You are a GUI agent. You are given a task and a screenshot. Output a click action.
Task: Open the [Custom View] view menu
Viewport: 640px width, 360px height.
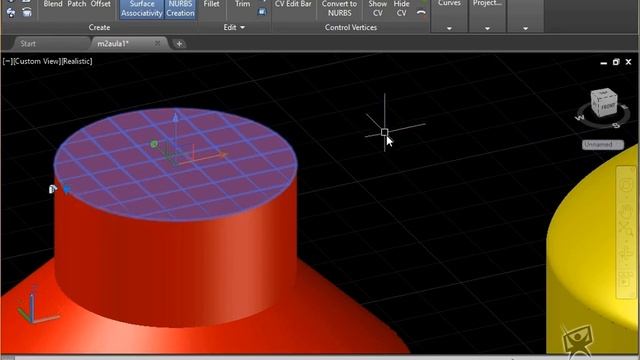[x=37, y=61]
